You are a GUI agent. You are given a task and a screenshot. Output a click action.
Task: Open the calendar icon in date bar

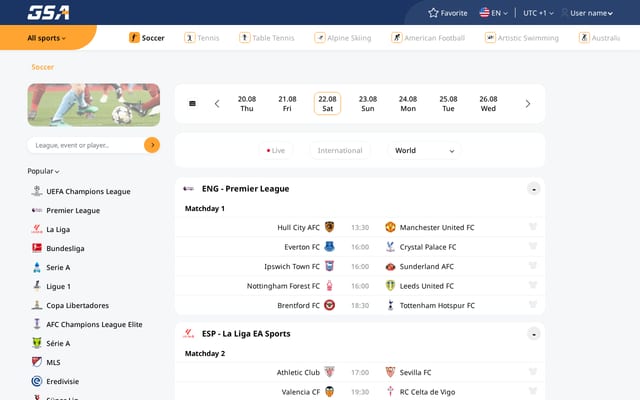pyautogui.click(x=192, y=104)
